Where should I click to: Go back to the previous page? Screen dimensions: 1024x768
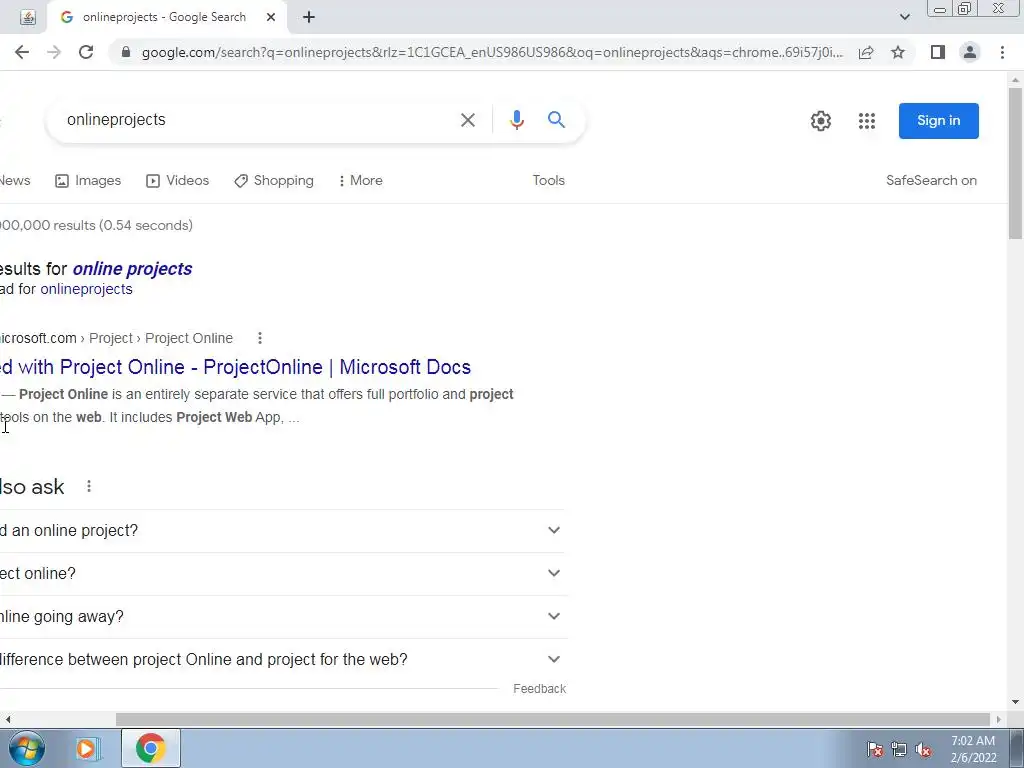click(22, 52)
